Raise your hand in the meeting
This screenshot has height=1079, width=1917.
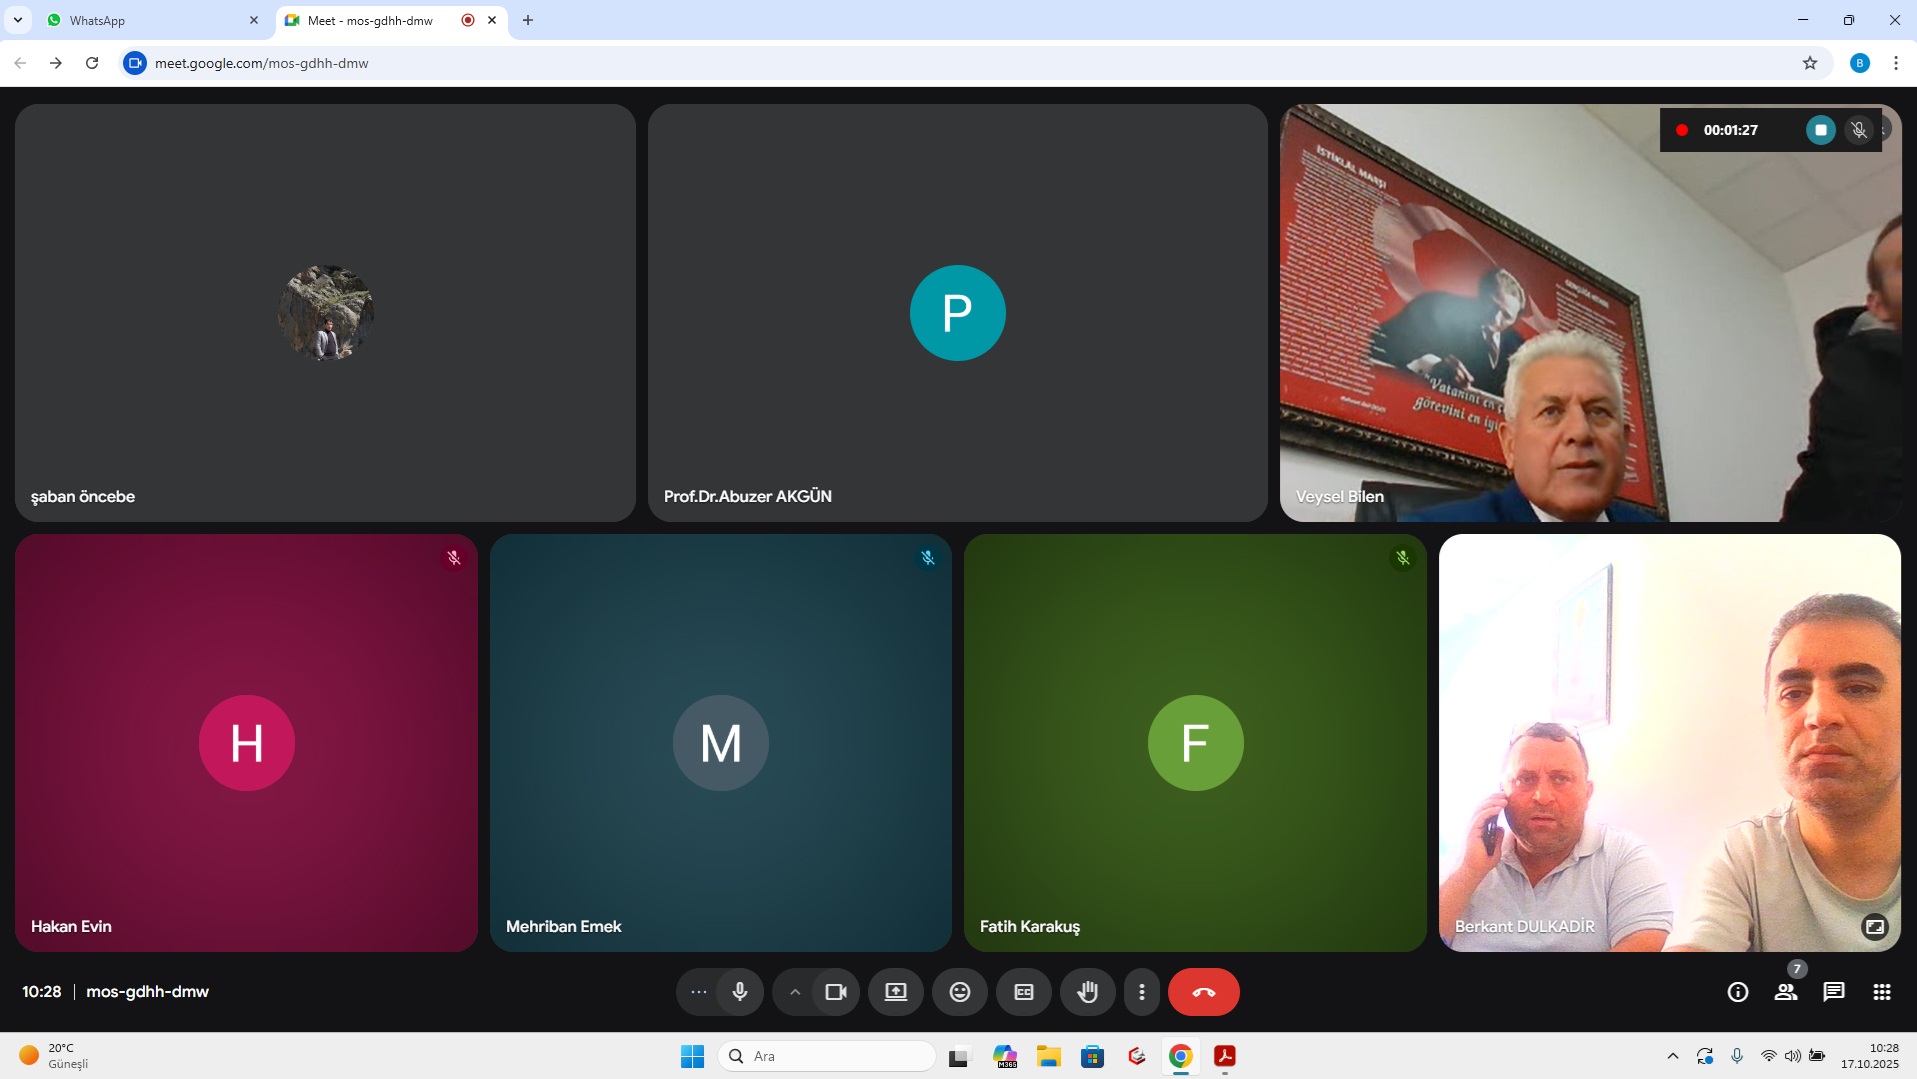click(1088, 992)
